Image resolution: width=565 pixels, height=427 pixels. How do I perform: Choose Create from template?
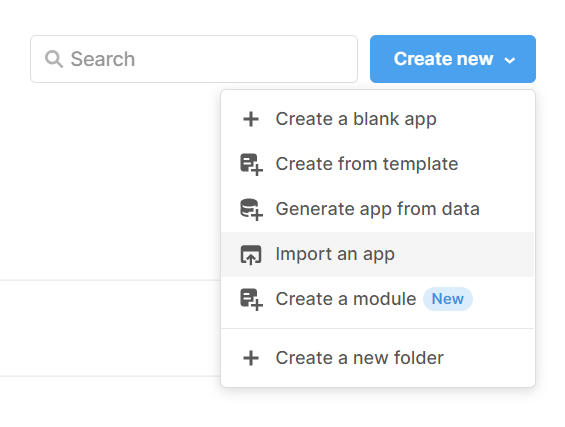pyautogui.click(x=377, y=164)
